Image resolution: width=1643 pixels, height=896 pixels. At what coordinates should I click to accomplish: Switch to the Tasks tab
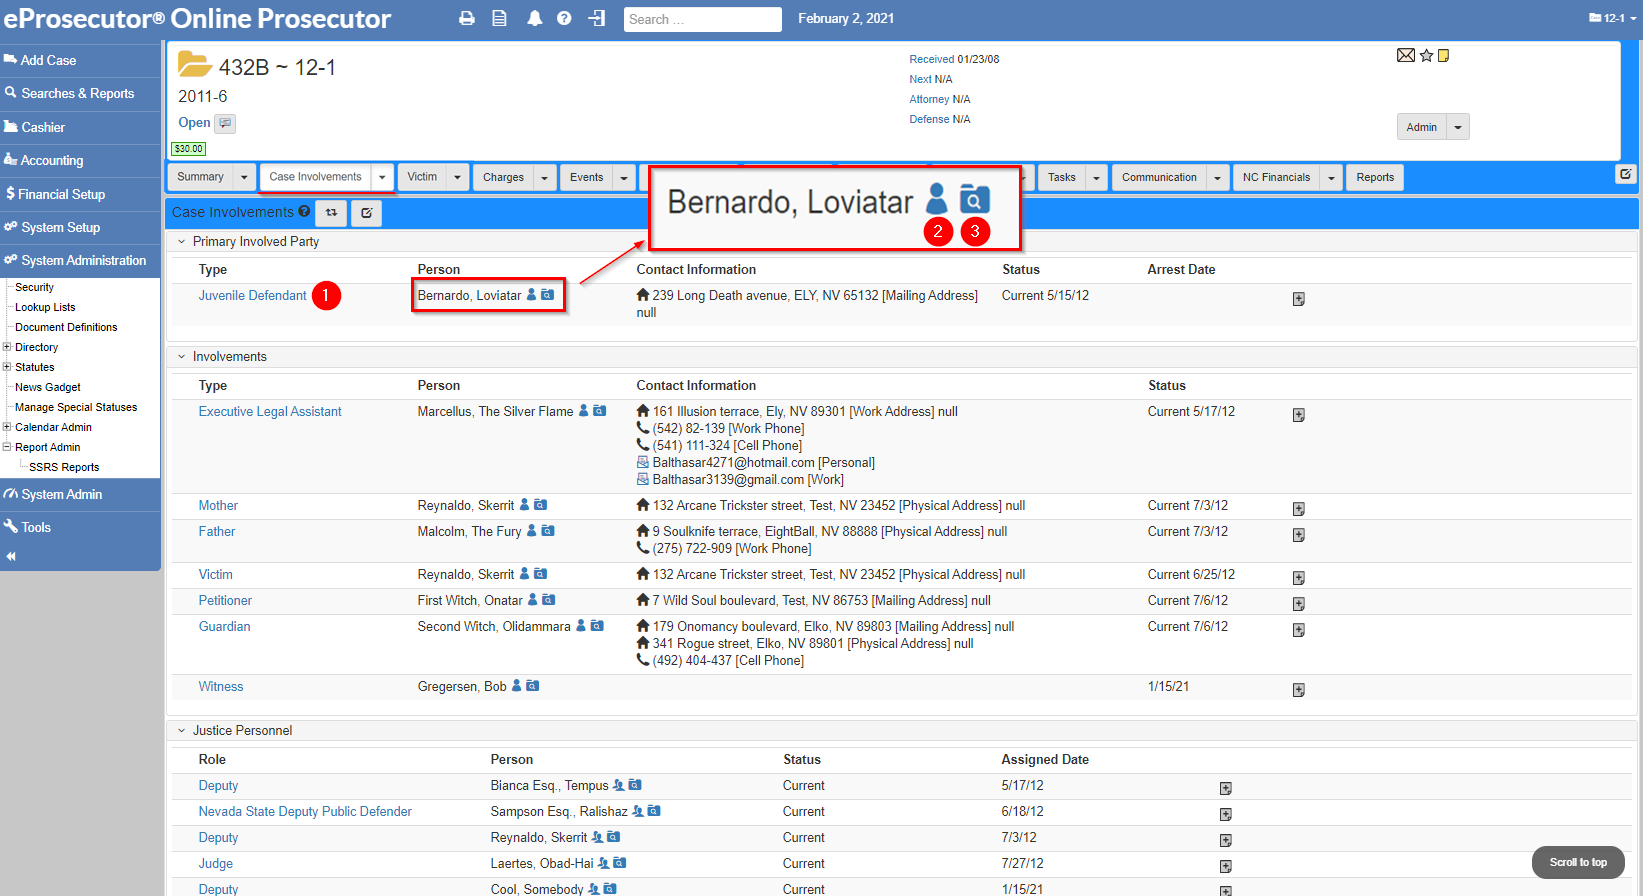[x=1061, y=177]
